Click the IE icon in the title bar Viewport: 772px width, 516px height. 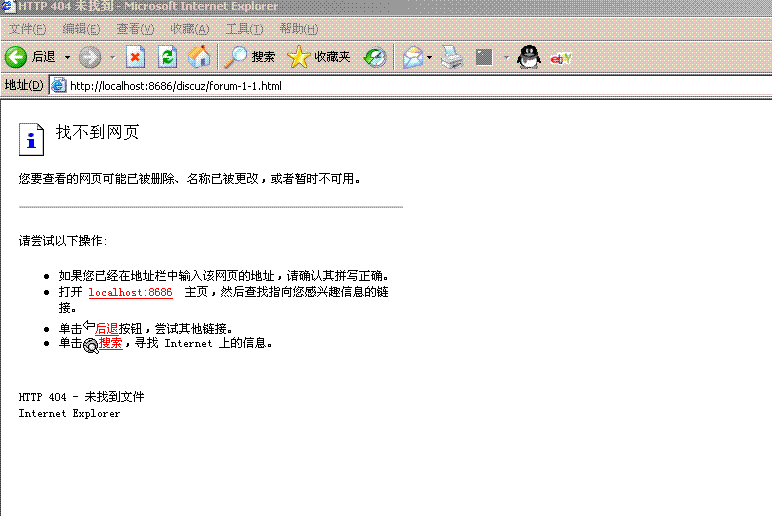(7, 7)
